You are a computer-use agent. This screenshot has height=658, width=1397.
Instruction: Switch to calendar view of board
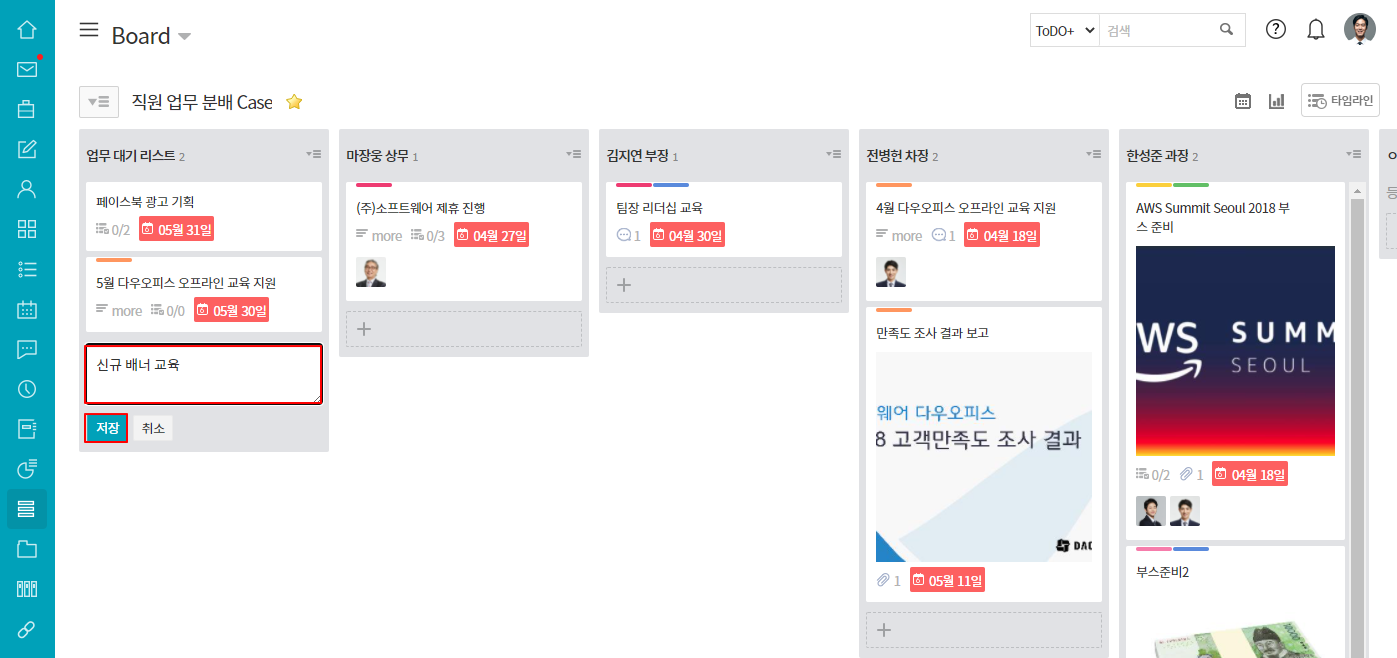coord(1243,101)
